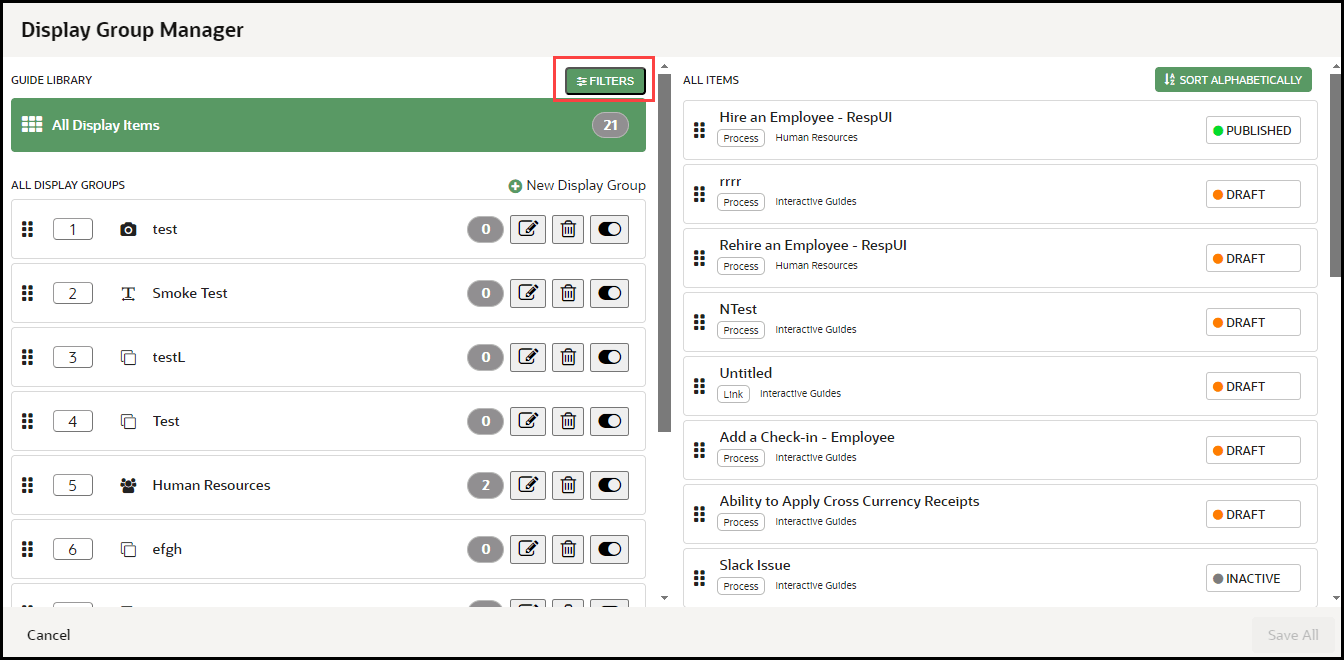Viewport: 1344px width, 660px height.
Task: Disable the toggle for Human Resources group
Action: tap(609, 485)
